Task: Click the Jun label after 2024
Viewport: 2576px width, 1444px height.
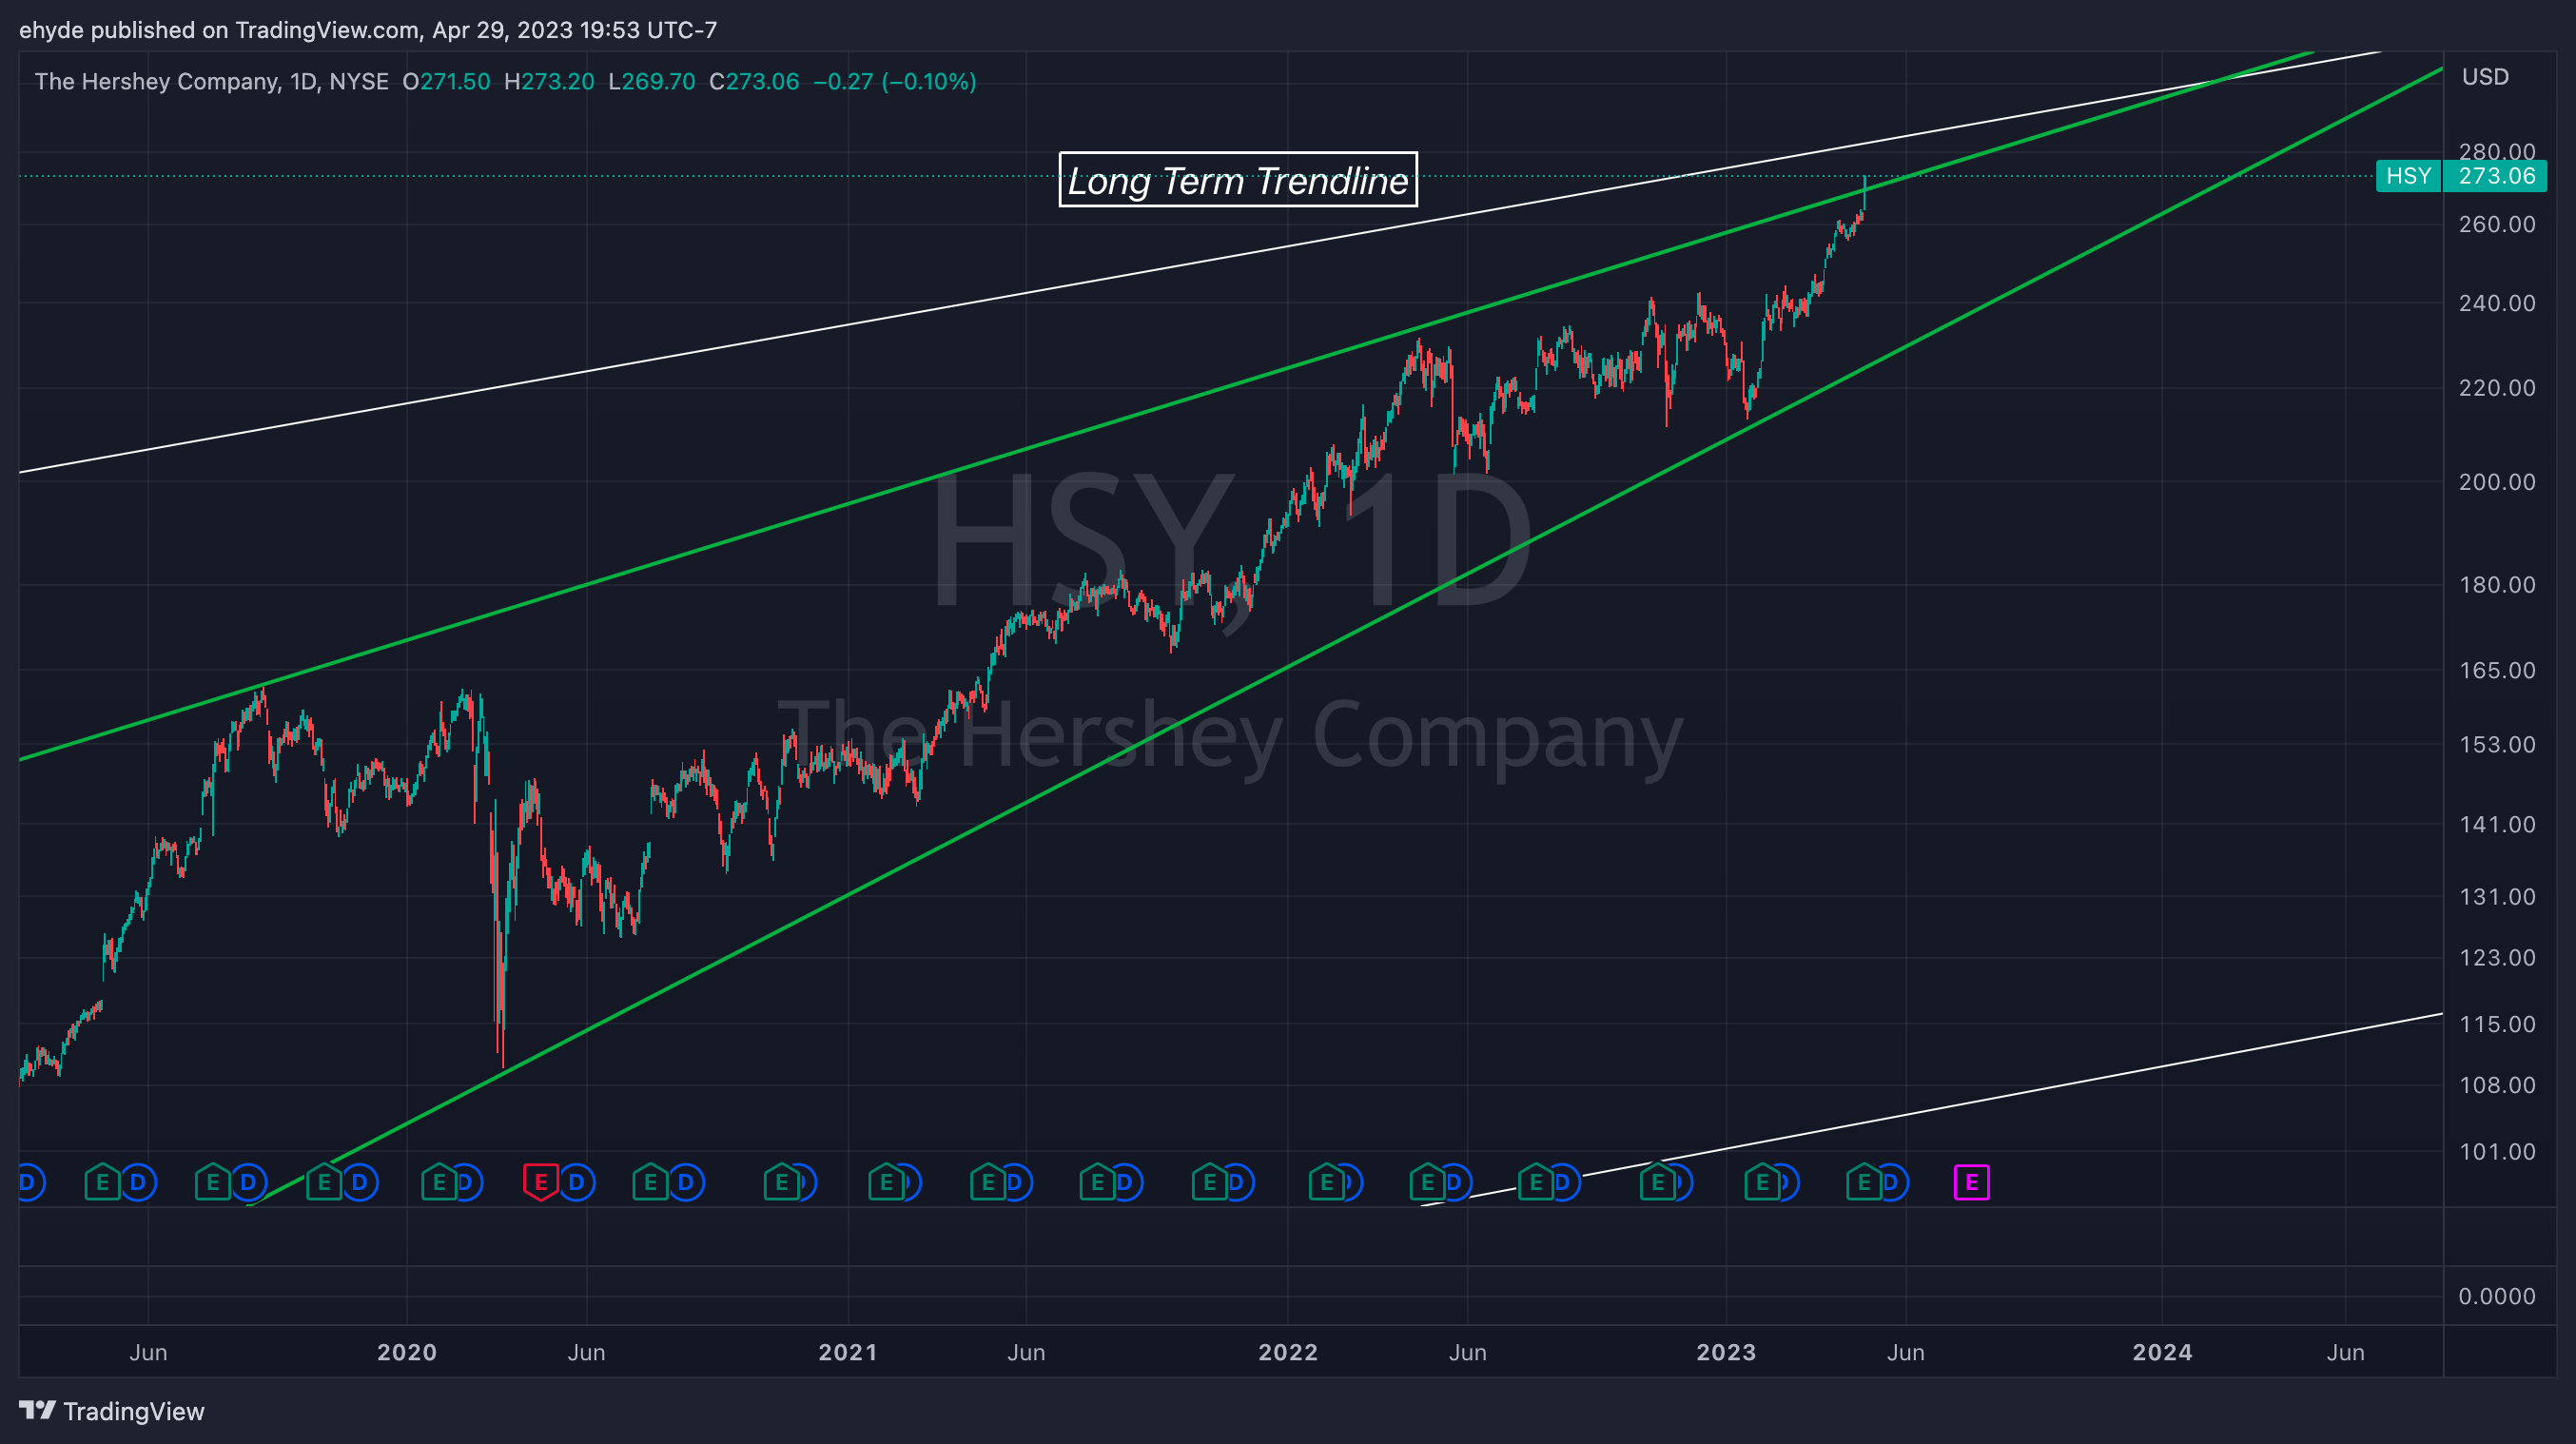Action: tap(2345, 1353)
